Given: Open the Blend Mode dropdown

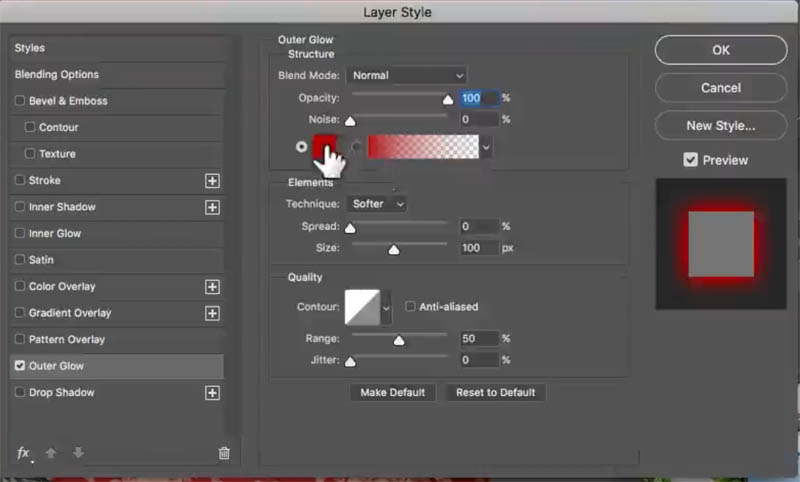Looking at the screenshot, I should [407, 75].
